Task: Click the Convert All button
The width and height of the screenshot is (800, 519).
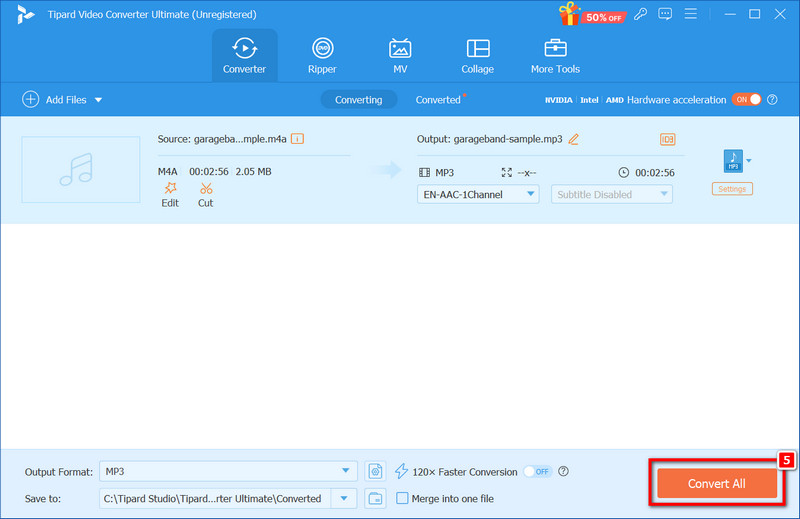Action: coord(717,483)
